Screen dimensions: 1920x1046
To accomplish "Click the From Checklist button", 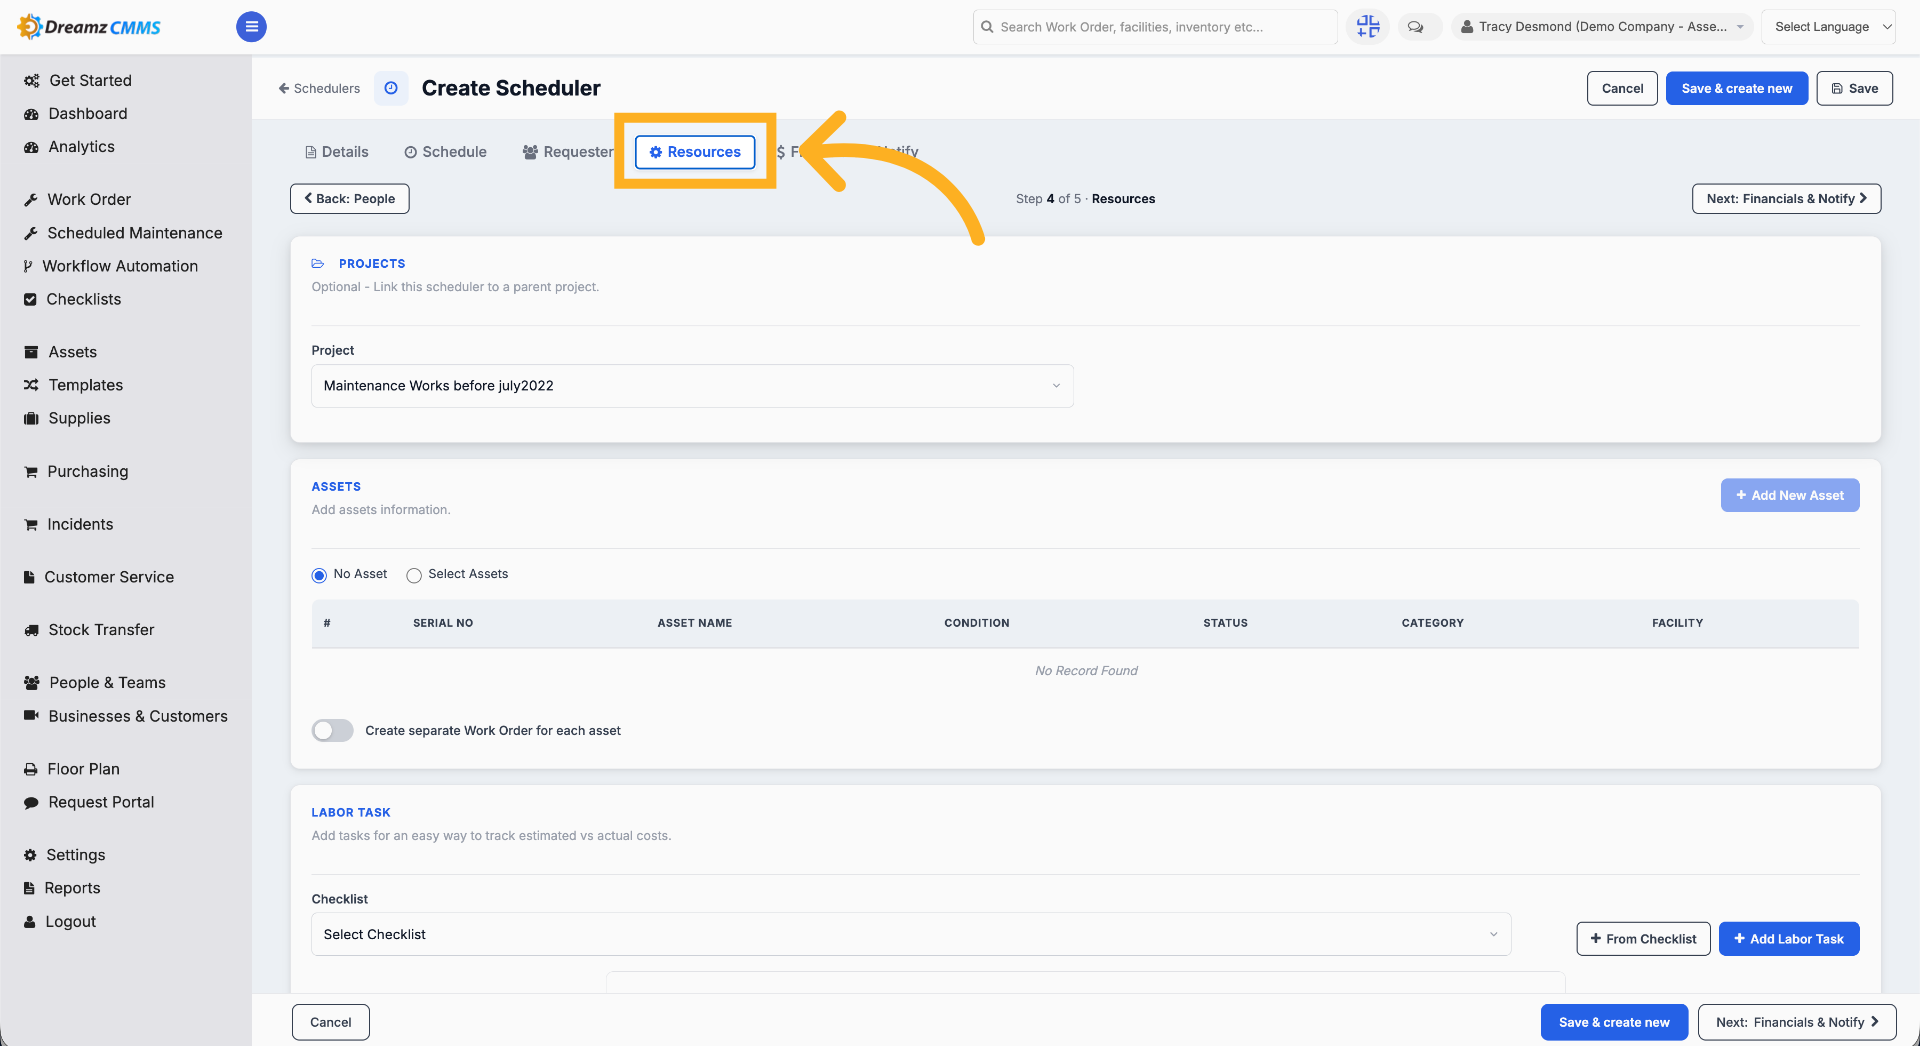I will coord(1643,939).
